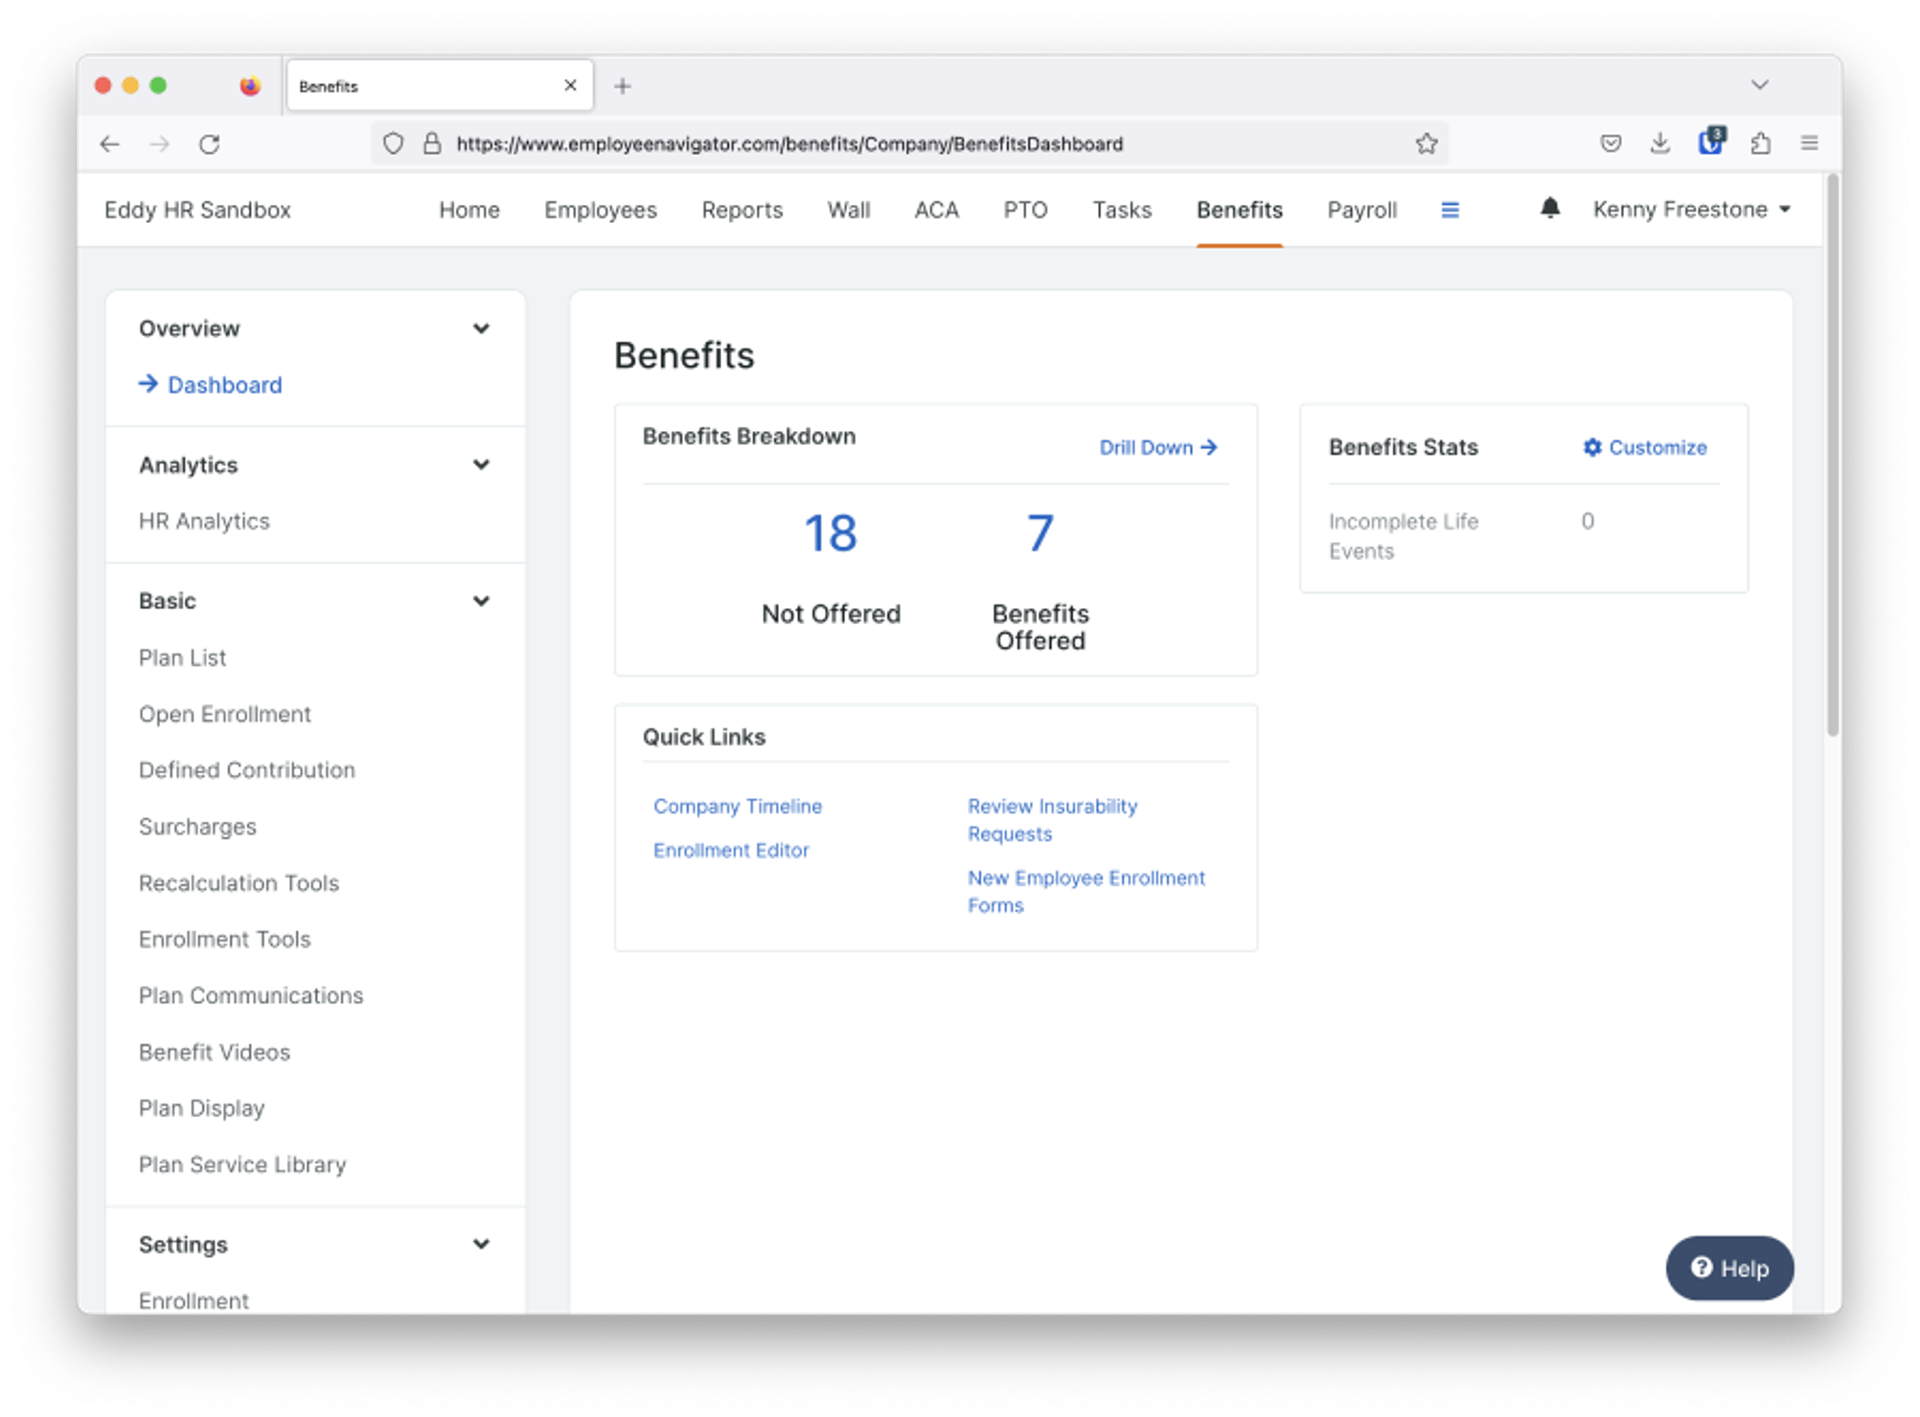
Task: Bookmark page with star icon
Action: pos(1426,144)
